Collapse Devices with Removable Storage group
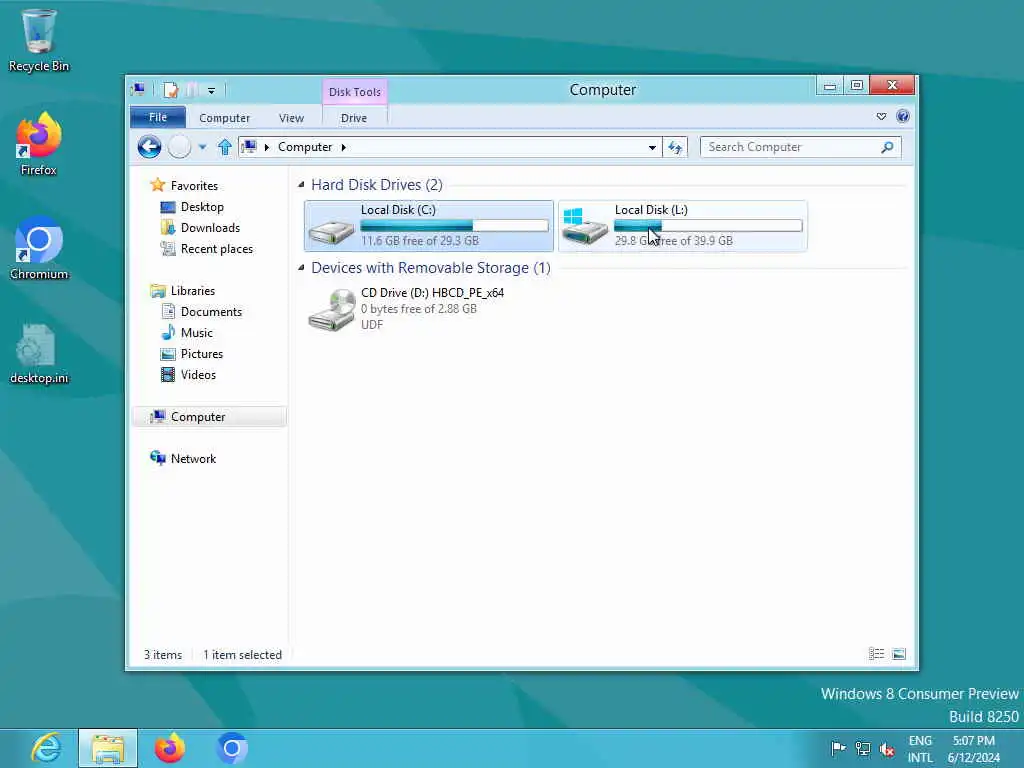Viewport: 1024px width, 768px height. coord(301,268)
